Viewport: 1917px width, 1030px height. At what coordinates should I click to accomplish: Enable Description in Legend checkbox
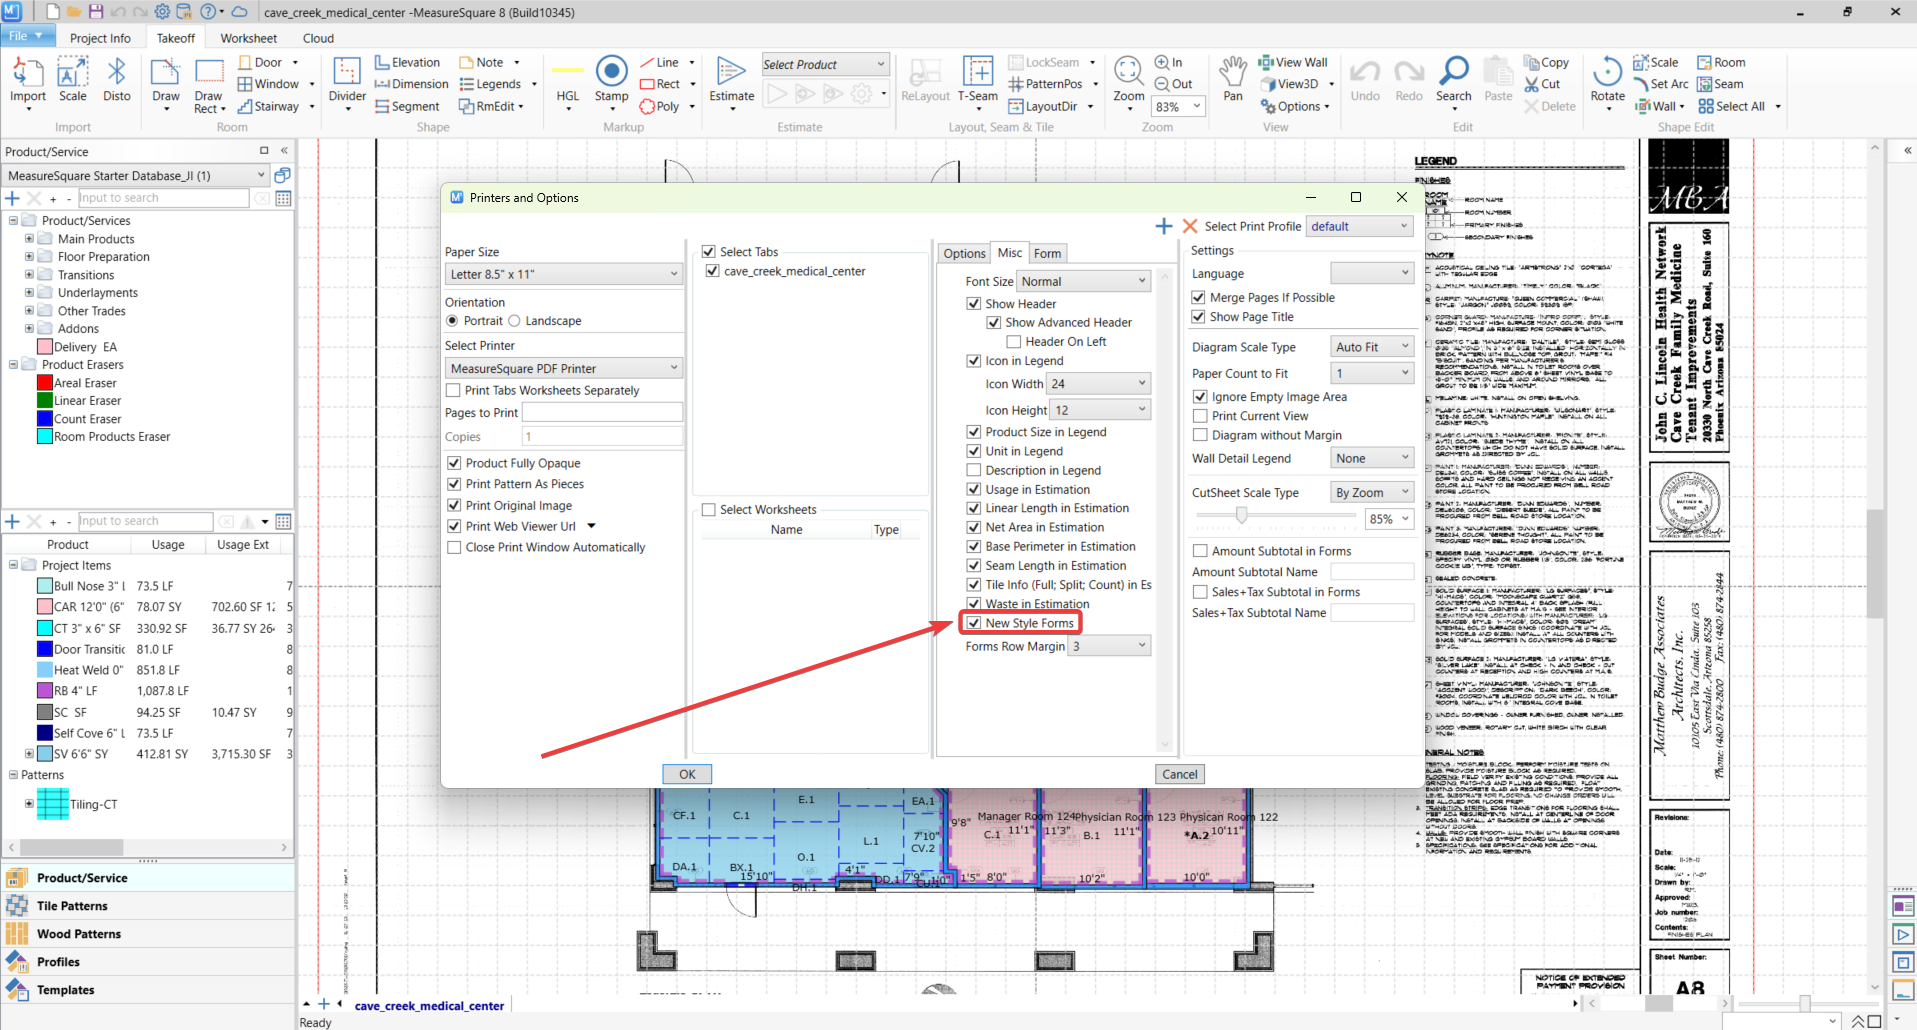974,470
